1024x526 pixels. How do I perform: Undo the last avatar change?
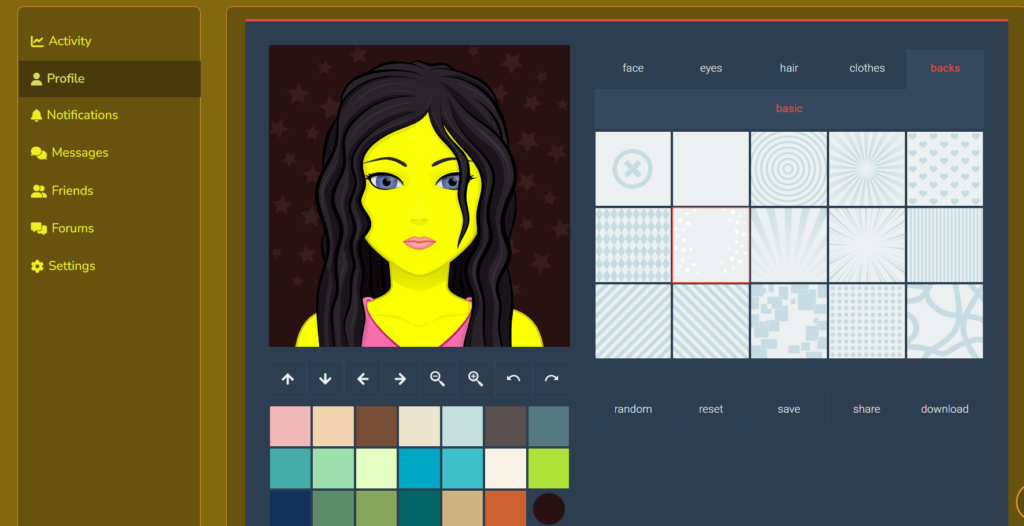tap(513, 379)
